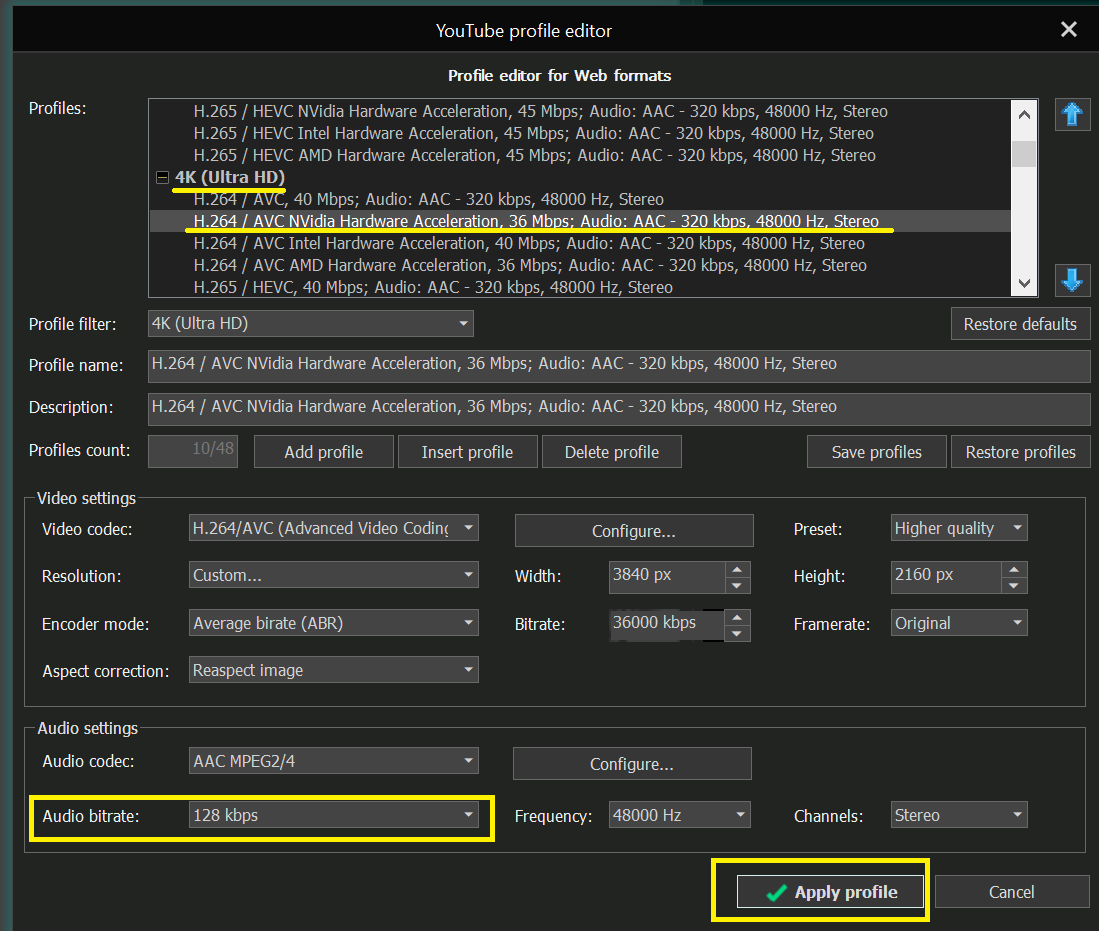Click the blue move profile up arrow
1099x931 pixels.
[x=1072, y=115]
